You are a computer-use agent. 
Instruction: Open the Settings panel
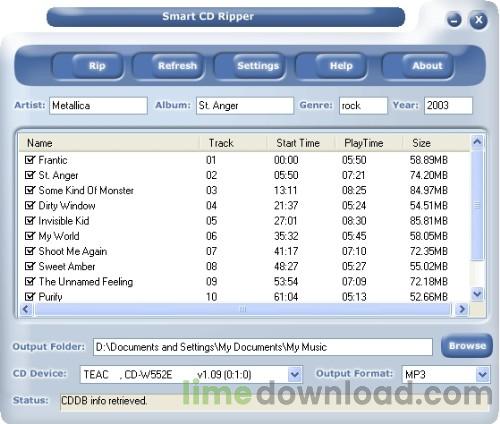(258, 66)
